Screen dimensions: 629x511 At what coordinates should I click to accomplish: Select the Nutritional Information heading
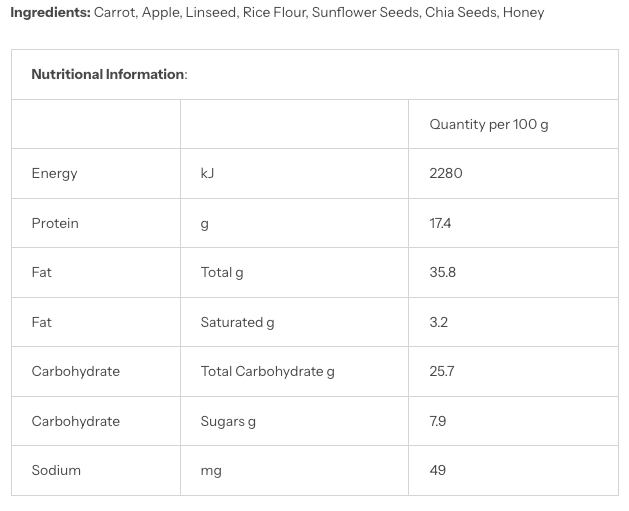point(109,75)
